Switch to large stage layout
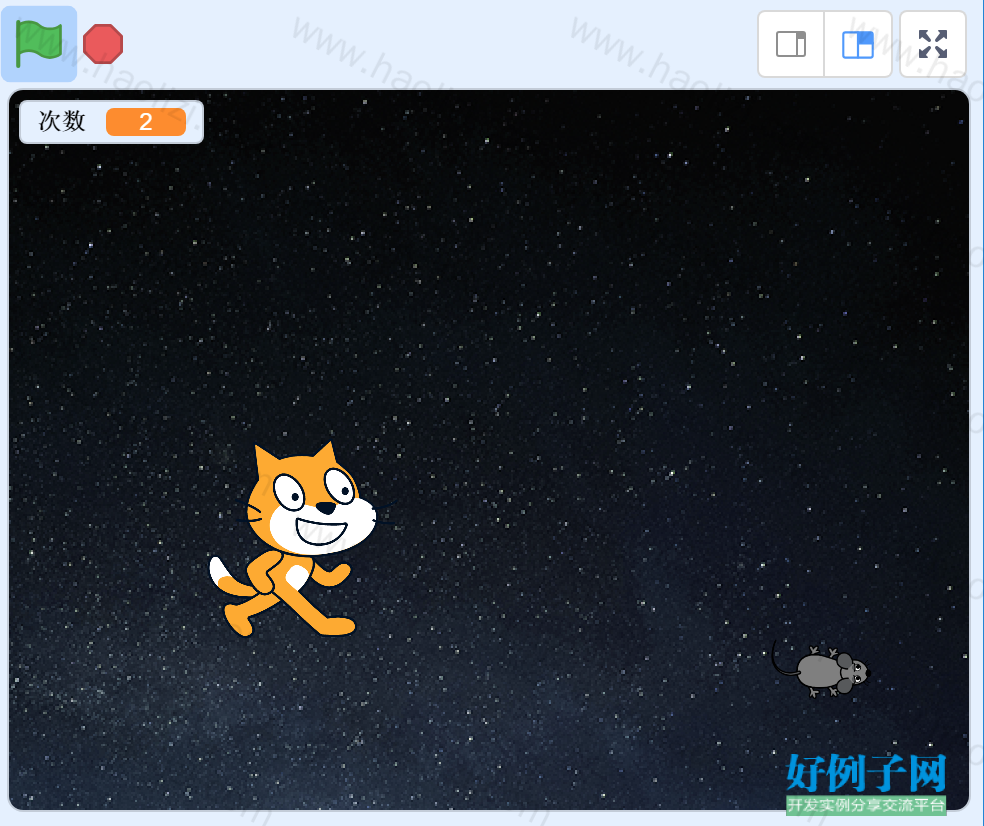Screen dimensions: 984x826 coord(857,44)
